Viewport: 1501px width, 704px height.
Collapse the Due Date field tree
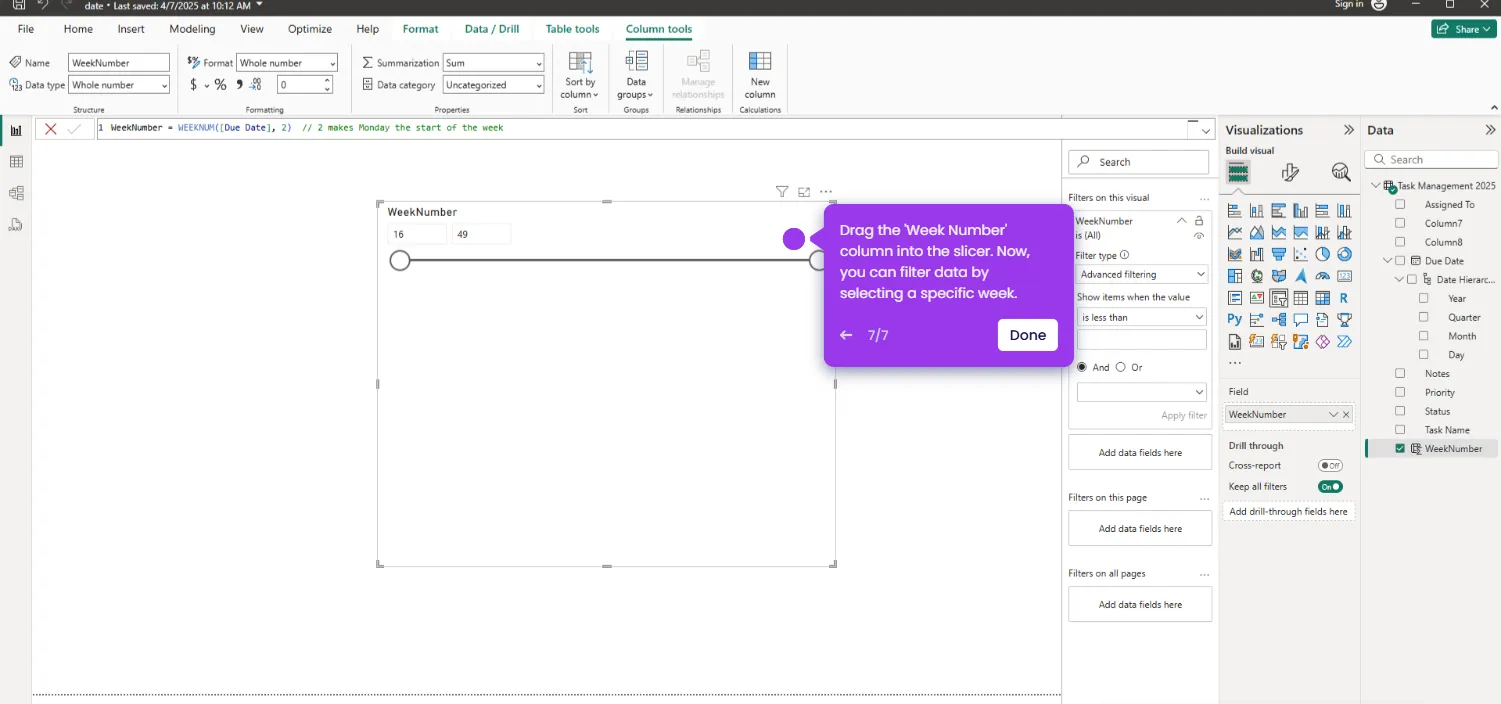(1388, 261)
